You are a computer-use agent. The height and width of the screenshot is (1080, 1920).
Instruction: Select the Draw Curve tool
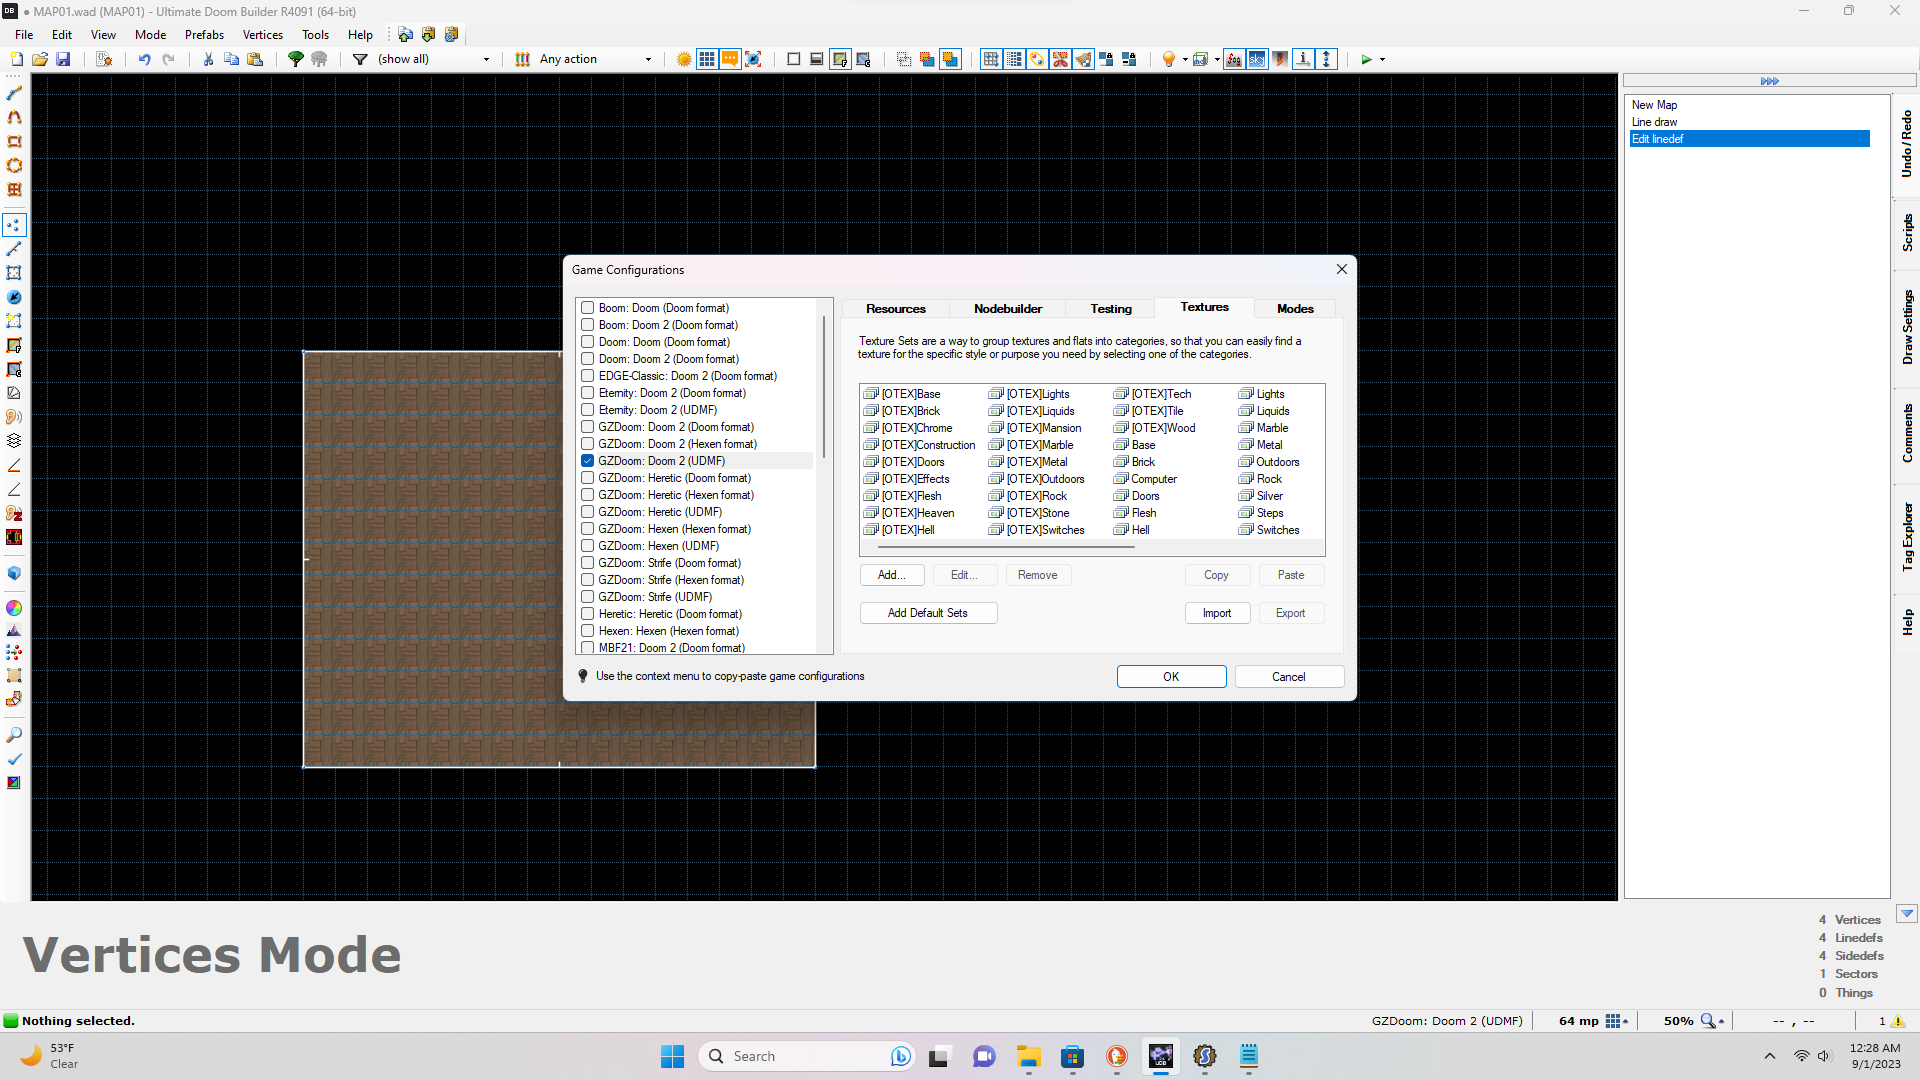pyautogui.click(x=14, y=117)
